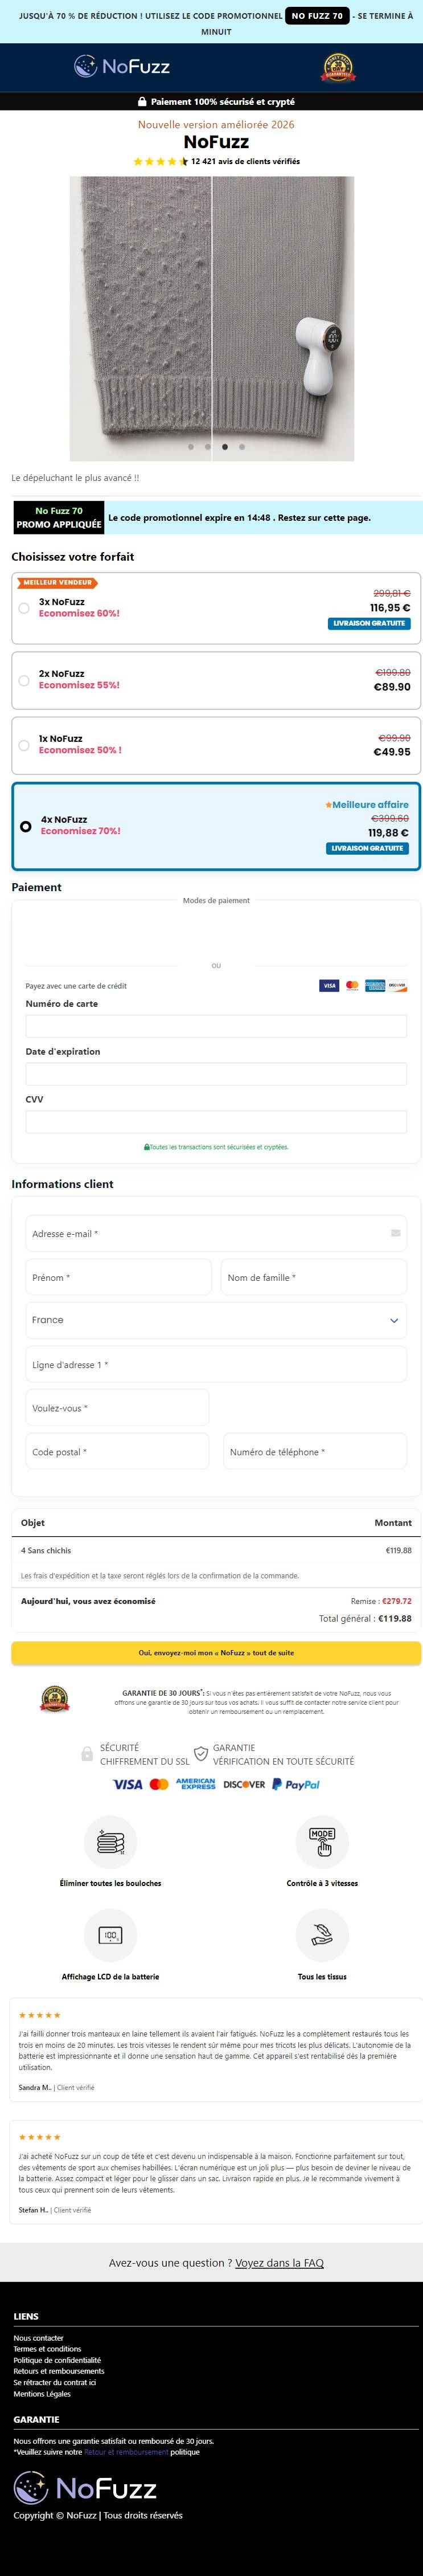The height and width of the screenshot is (2576, 423).
Task: Select the 3x NoFuzz package option
Action: 216,608
